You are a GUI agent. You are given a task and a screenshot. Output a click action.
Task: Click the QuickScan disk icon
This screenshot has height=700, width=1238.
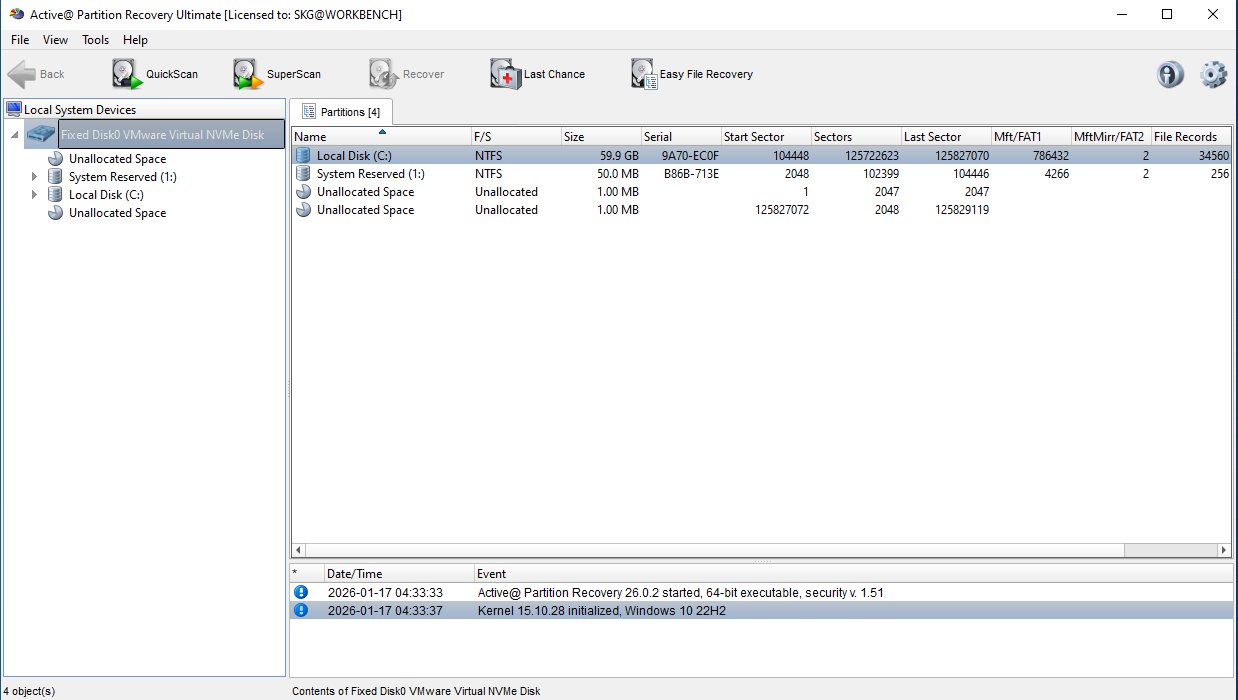[x=127, y=74]
